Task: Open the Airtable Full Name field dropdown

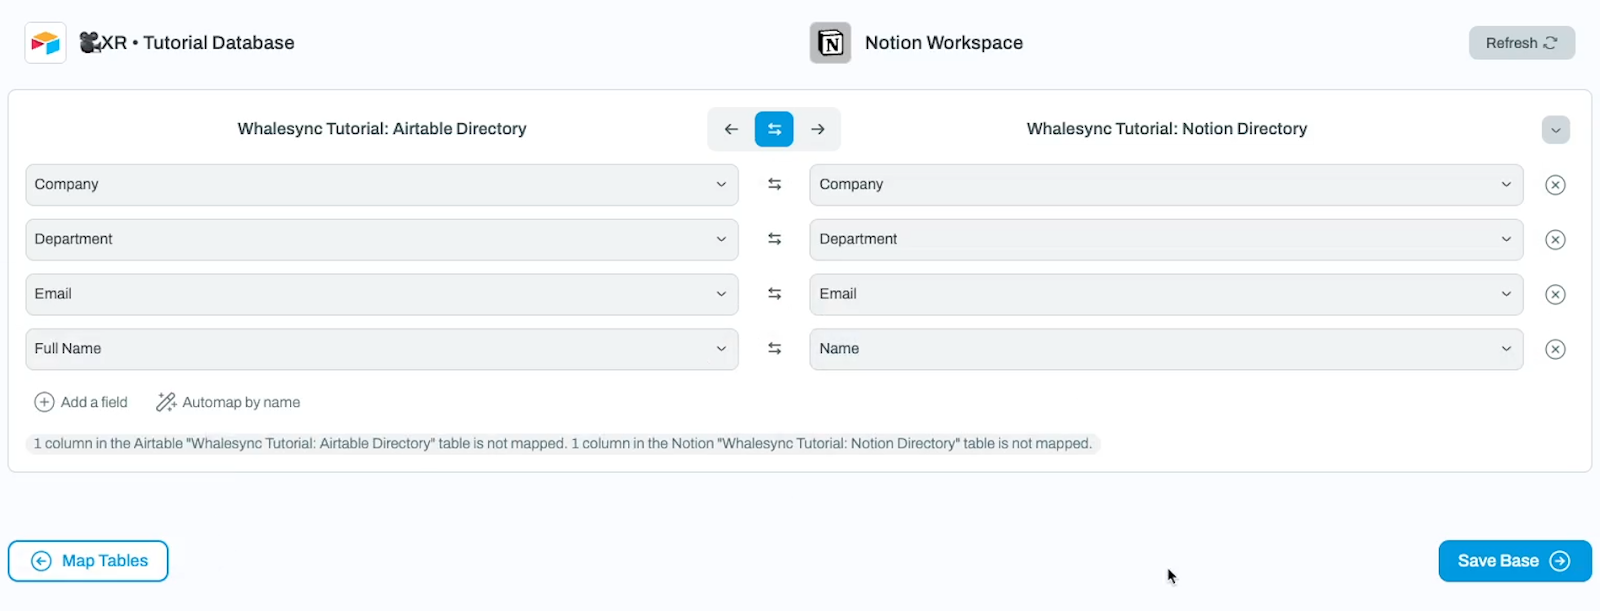Action: (382, 350)
